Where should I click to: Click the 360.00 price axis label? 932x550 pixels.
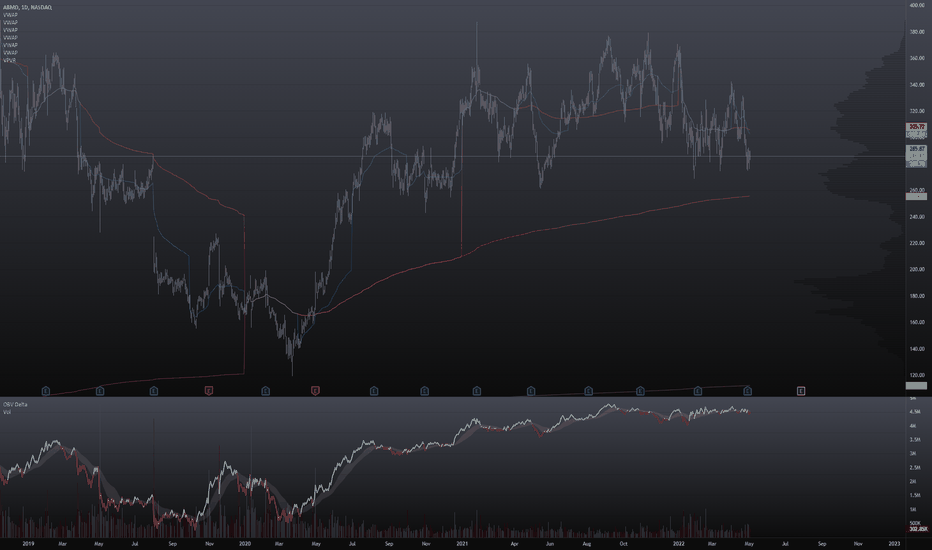point(916,58)
